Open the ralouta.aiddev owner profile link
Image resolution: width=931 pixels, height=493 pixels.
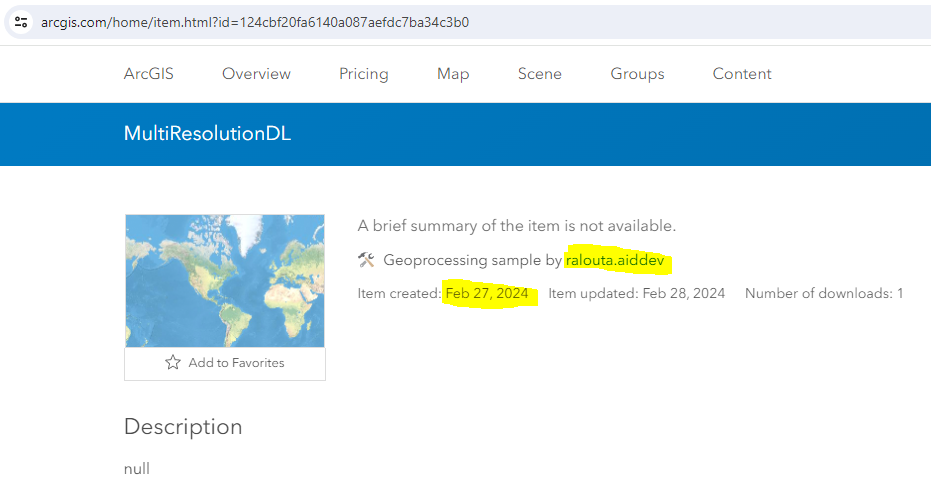[x=615, y=261]
